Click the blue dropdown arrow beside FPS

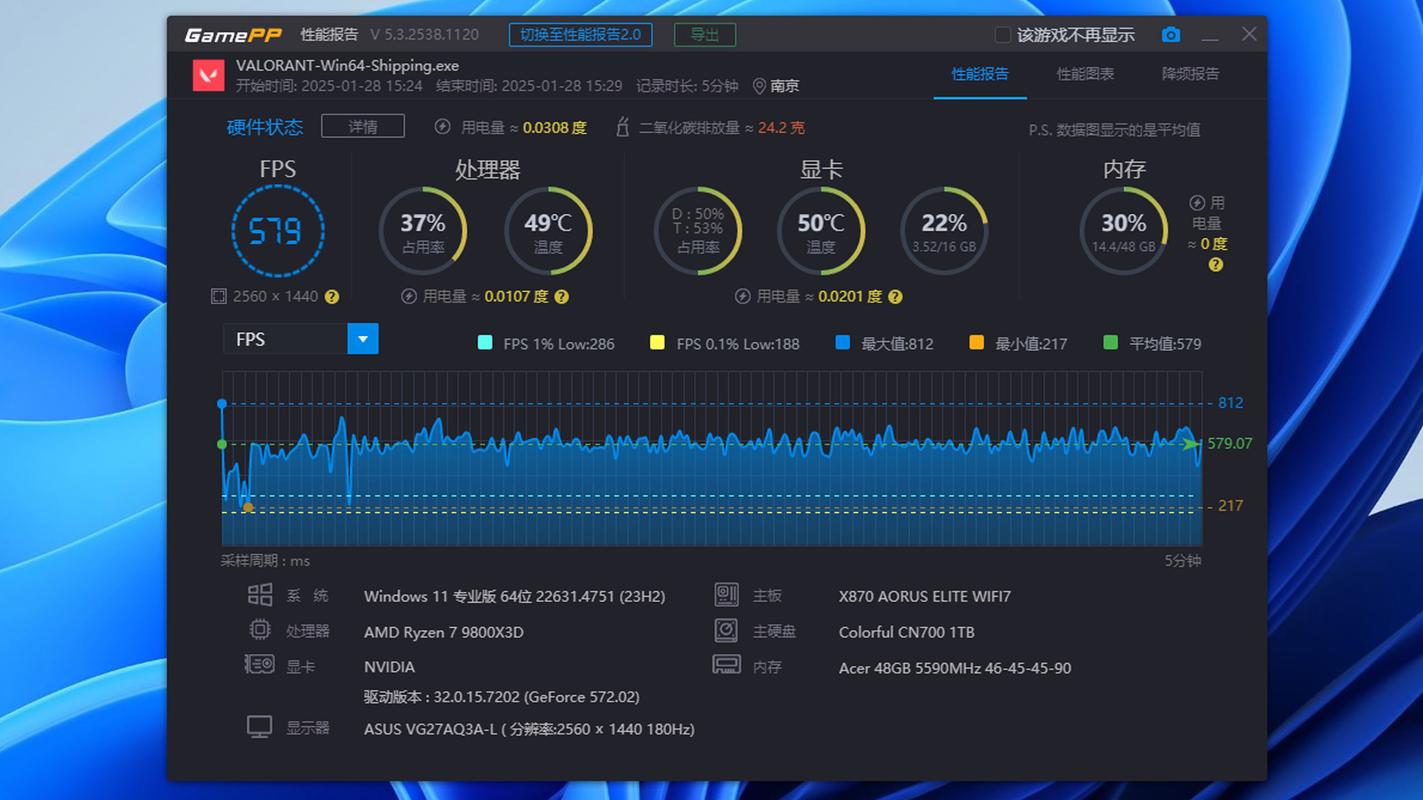click(x=363, y=339)
